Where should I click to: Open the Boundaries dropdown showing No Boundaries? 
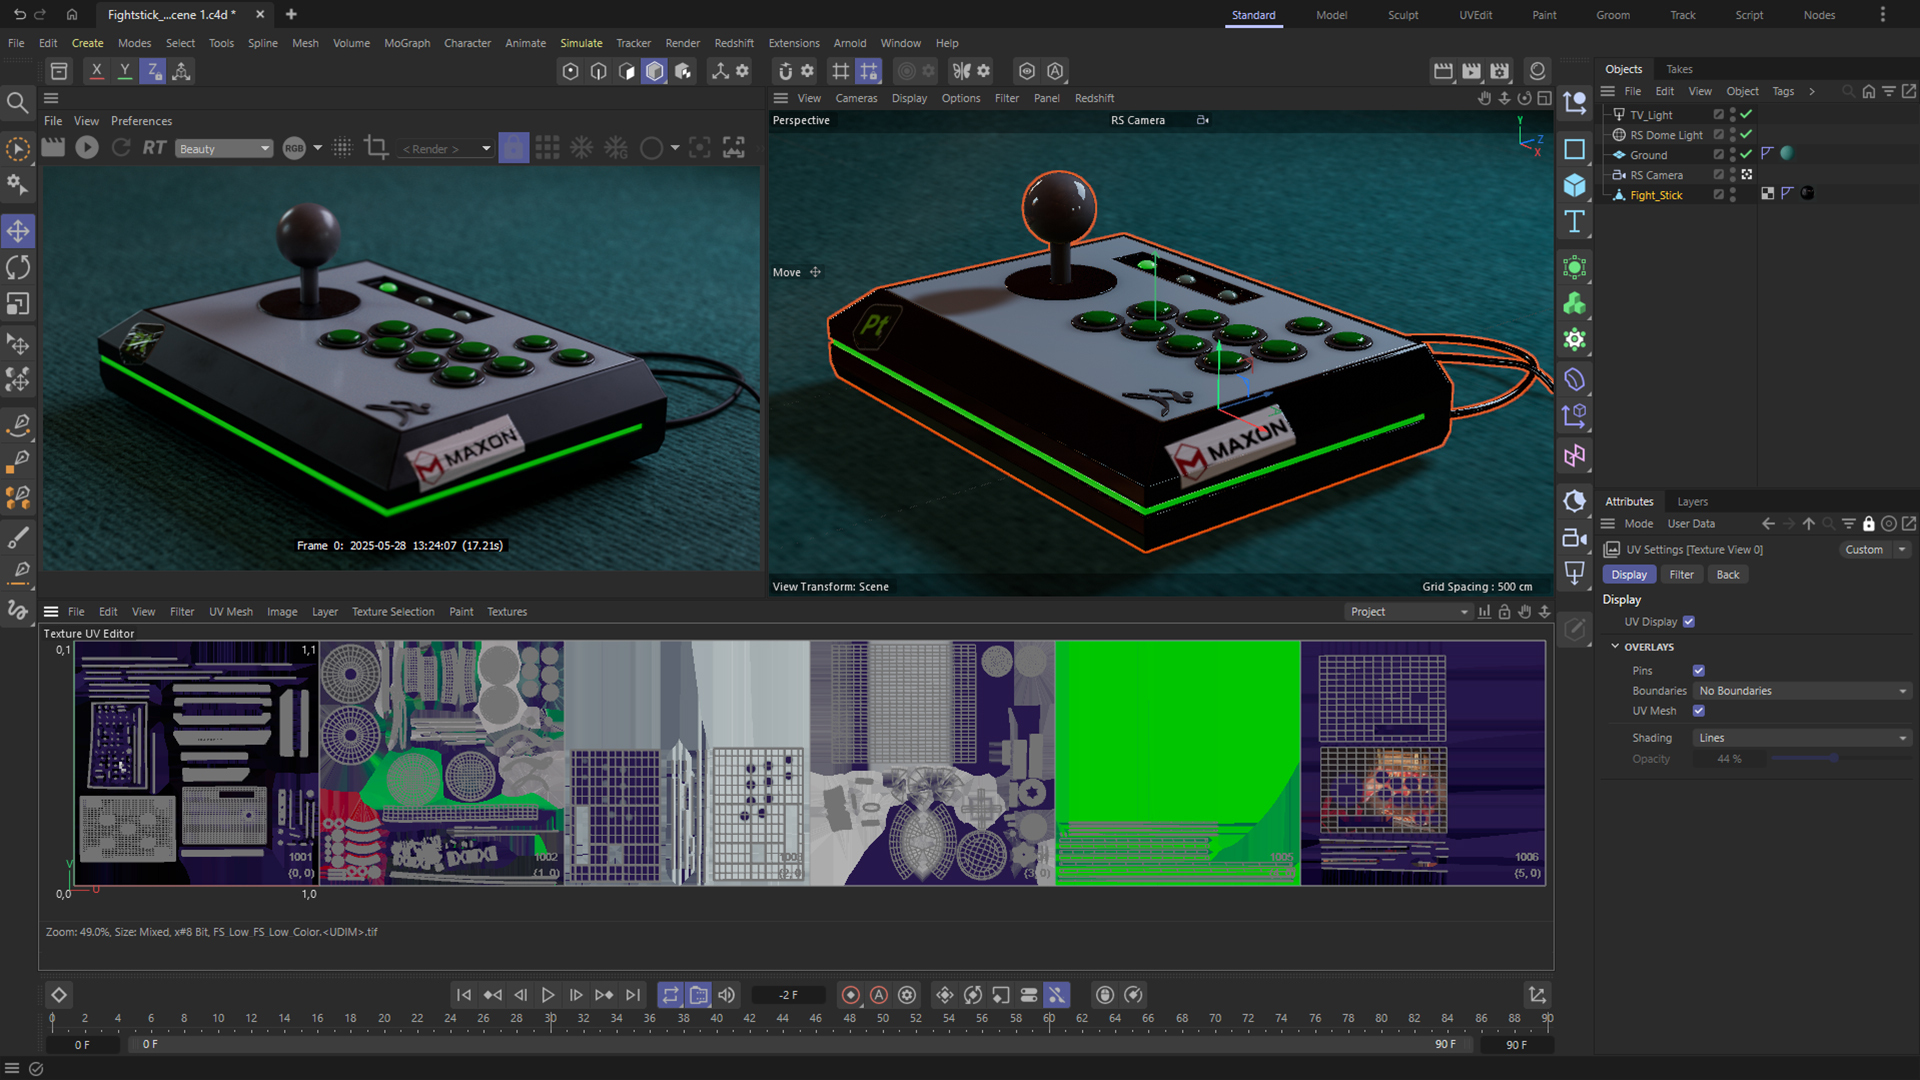point(1800,691)
